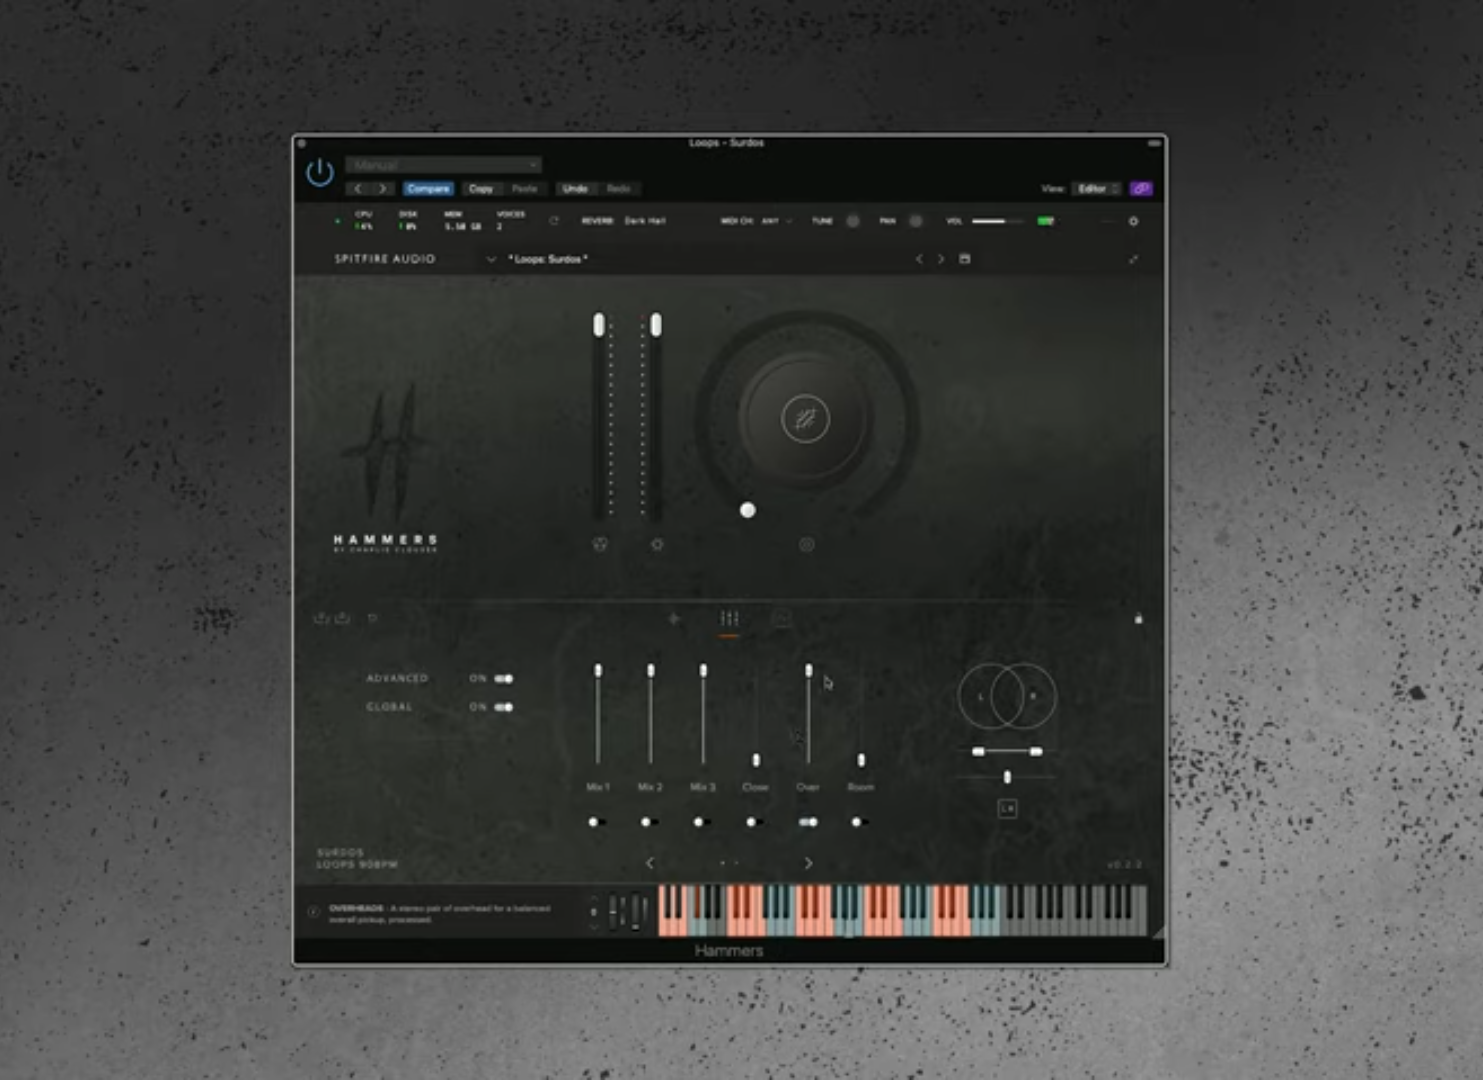Click the small icon below the big knob

(x=807, y=544)
